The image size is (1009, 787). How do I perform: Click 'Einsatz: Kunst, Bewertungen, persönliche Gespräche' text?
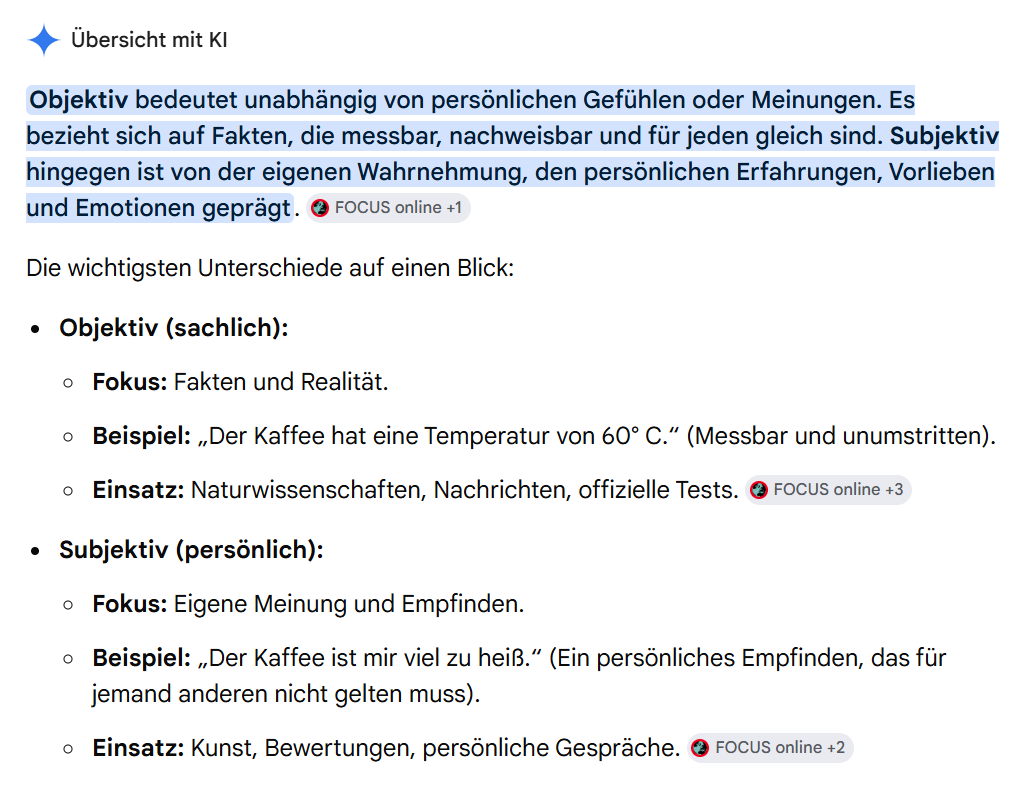[x=386, y=748]
